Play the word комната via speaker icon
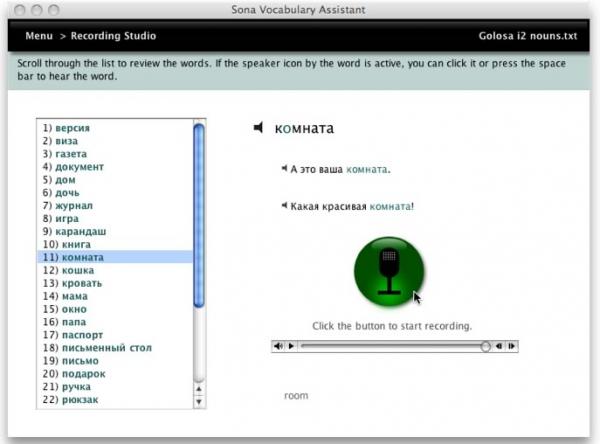The image size is (600, 444). click(258, 128)
